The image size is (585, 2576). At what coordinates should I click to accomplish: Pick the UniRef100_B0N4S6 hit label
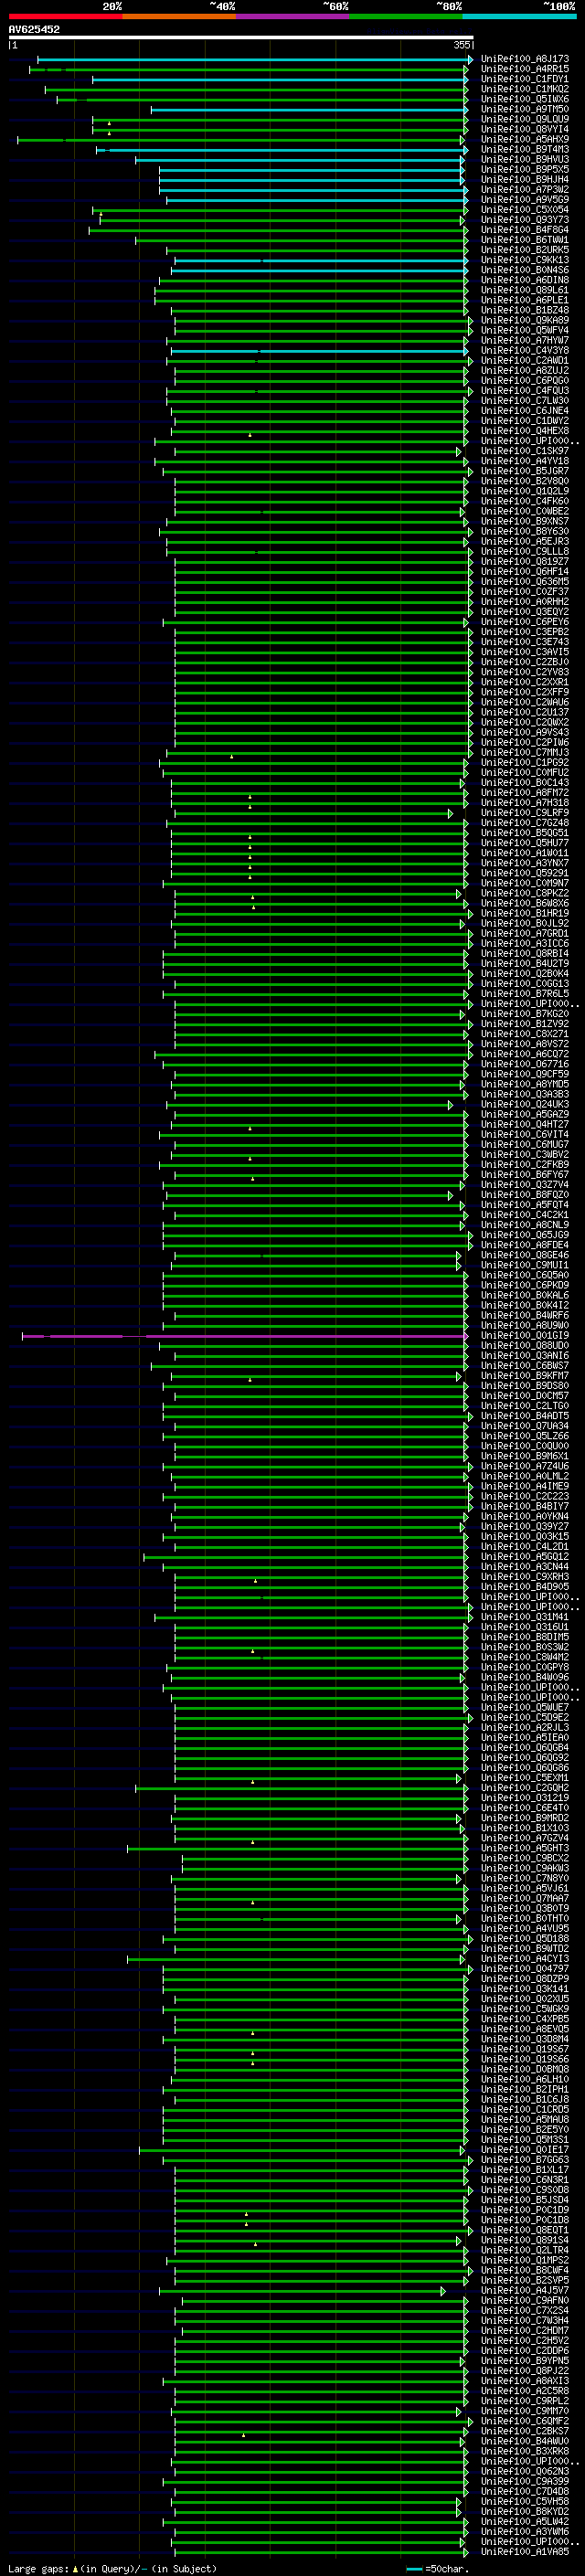(524, 270)
